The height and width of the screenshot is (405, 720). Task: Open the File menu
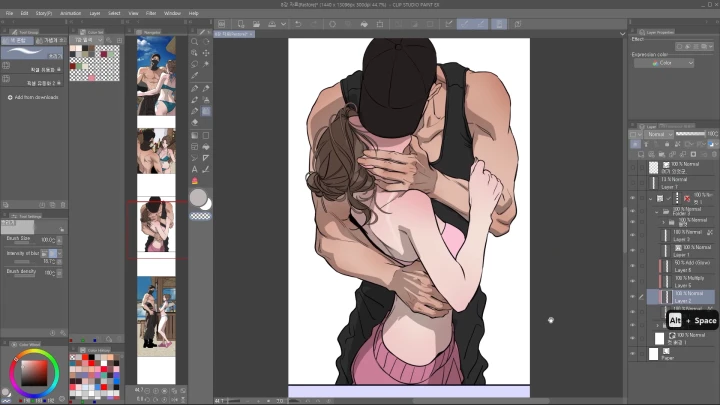[9, 13]
